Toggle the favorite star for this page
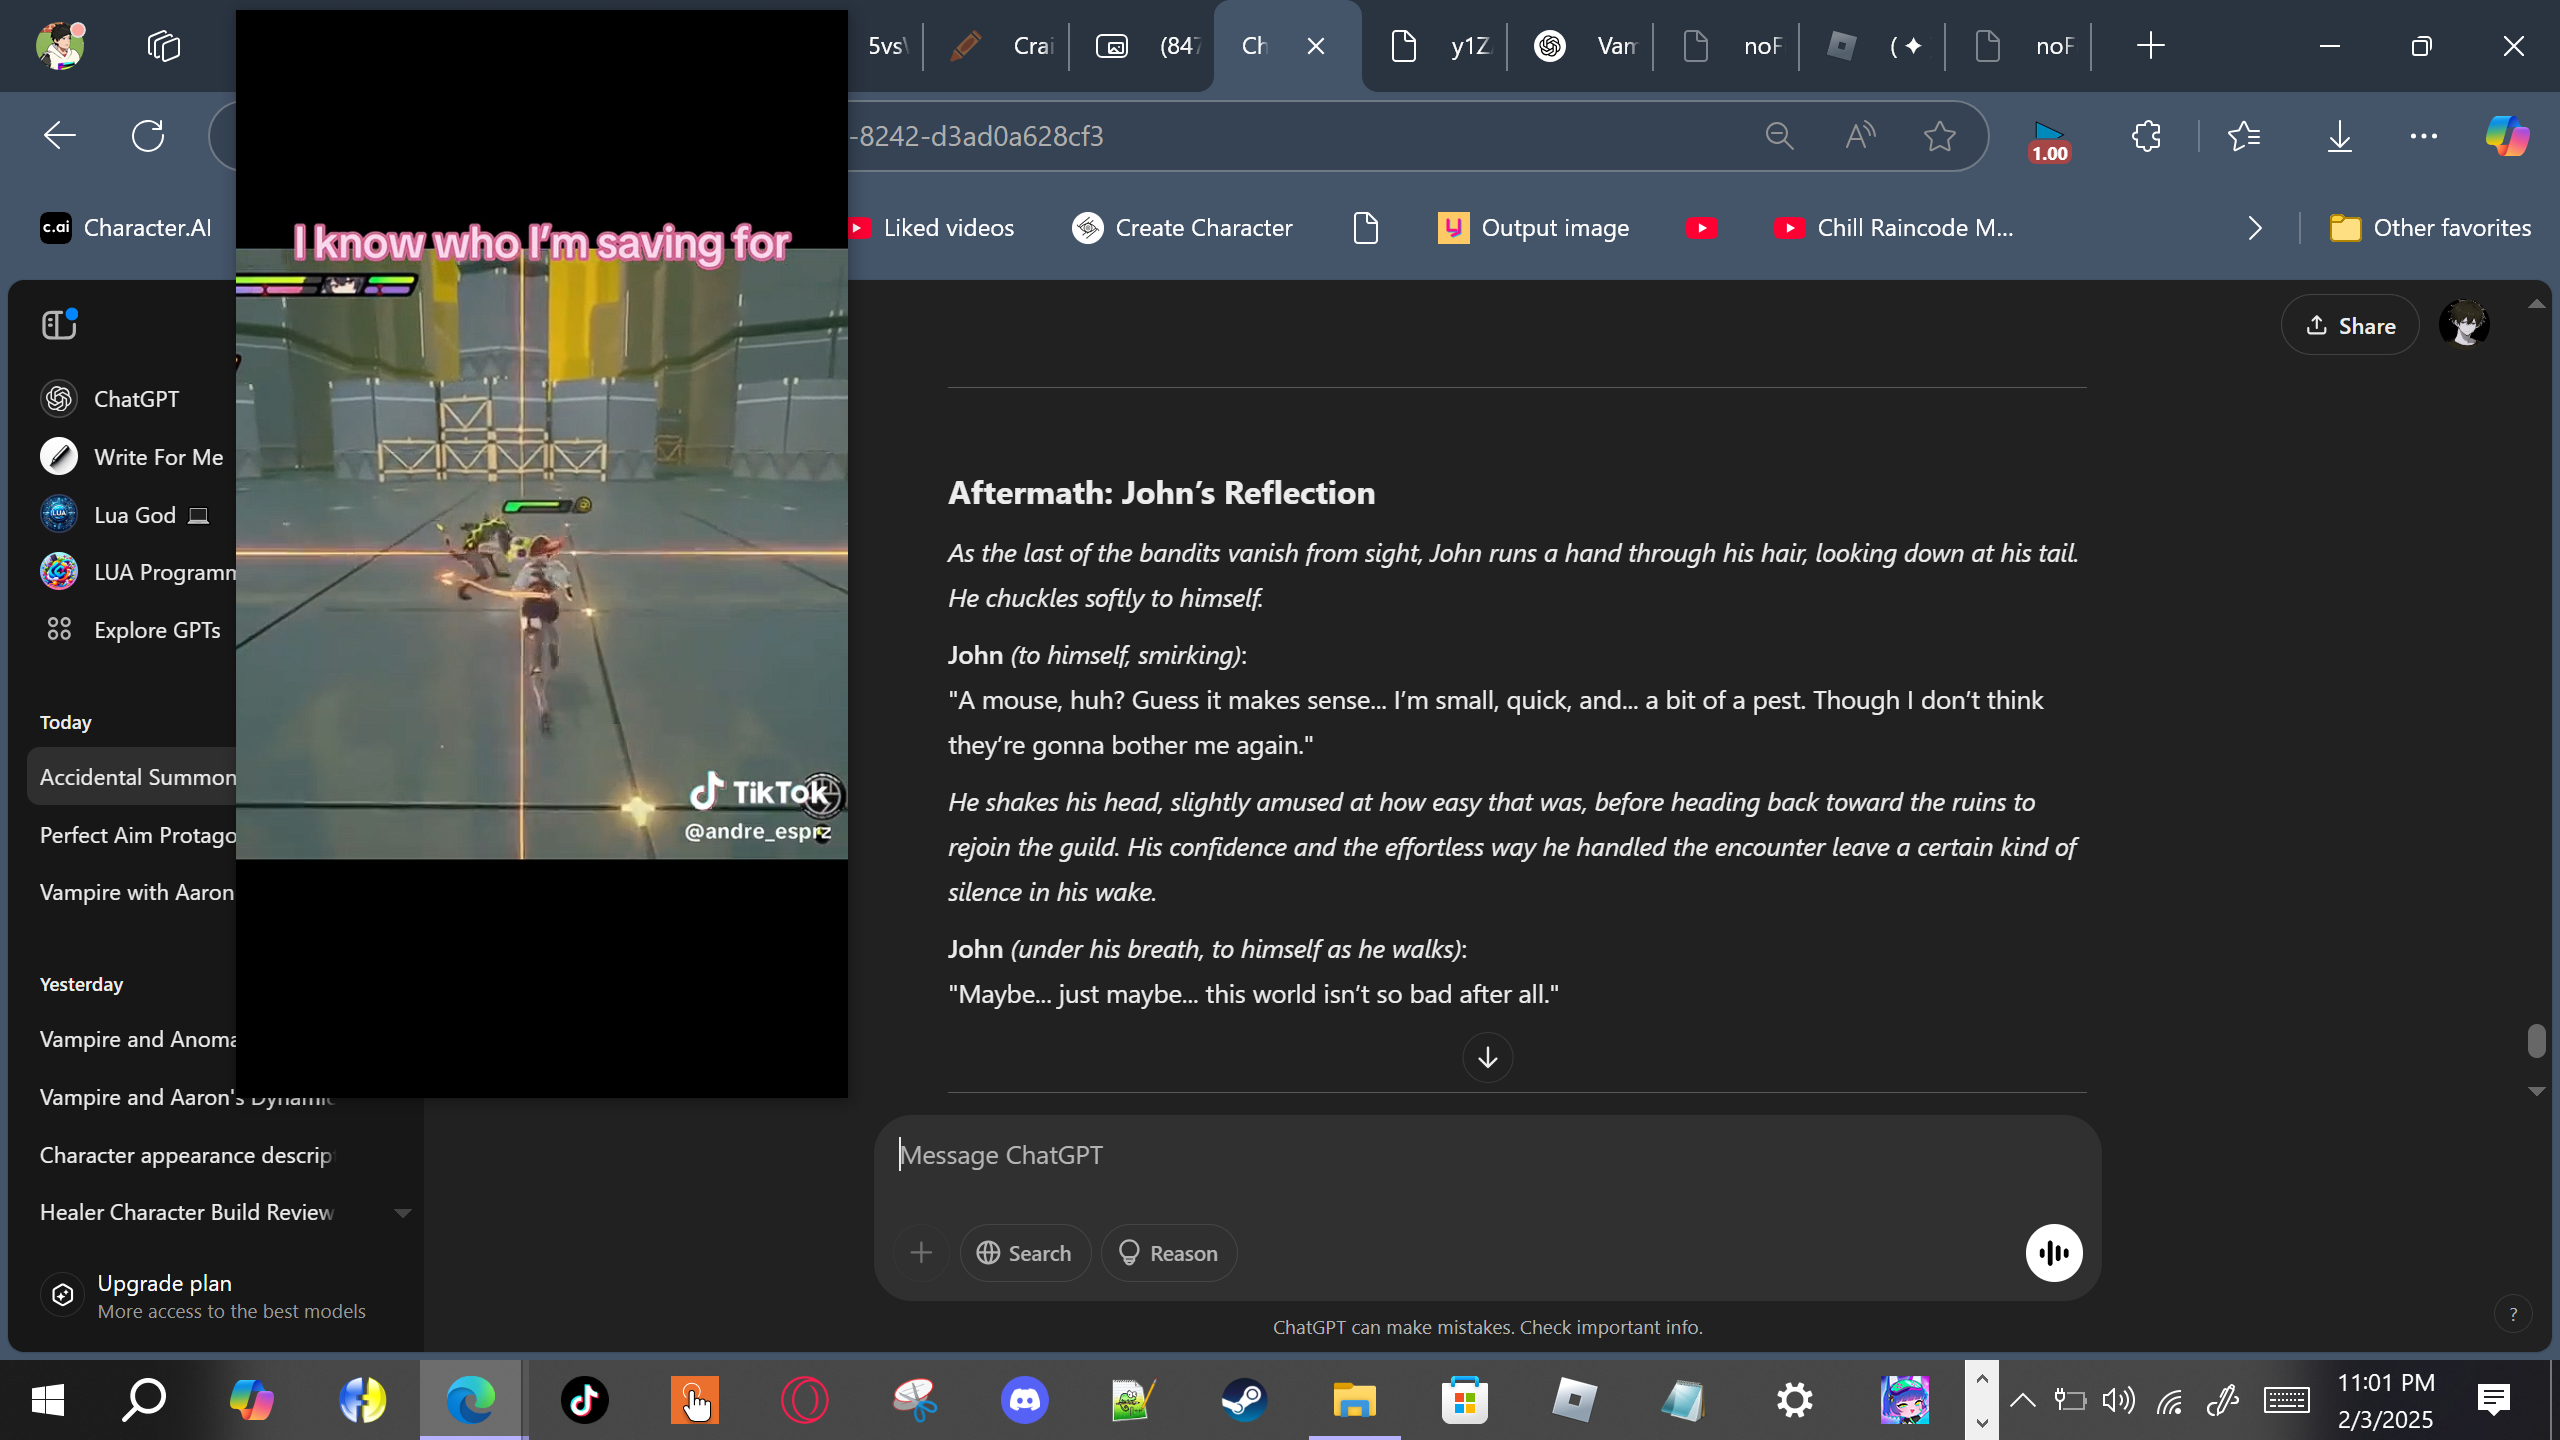The height and width of the screenshot is (1440, 2560). tap(1940, 136)
